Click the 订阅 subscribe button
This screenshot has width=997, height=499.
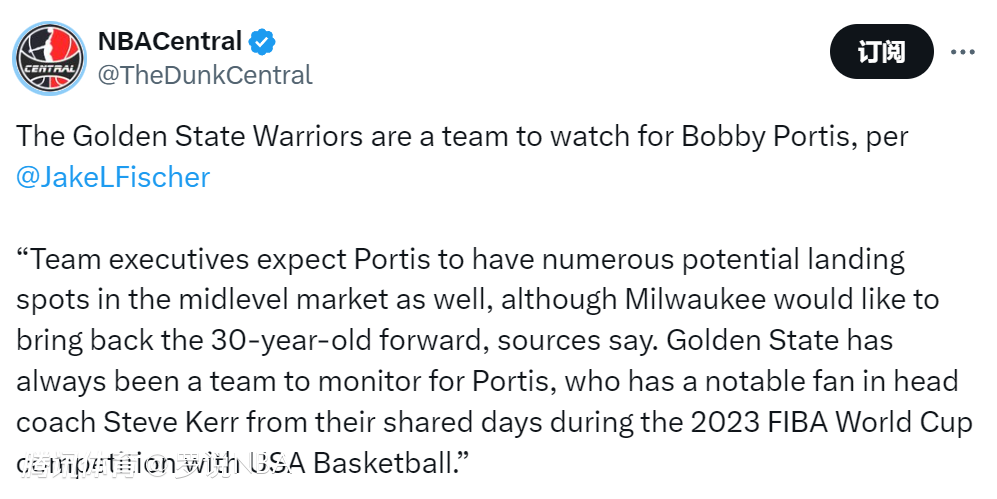pyautogui.click(x=881, y=53)
